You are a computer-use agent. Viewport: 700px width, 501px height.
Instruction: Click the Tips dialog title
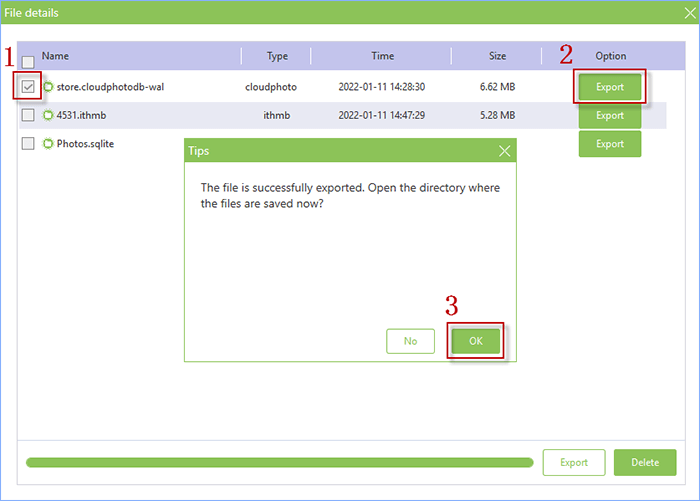click(x=199, y=151)
